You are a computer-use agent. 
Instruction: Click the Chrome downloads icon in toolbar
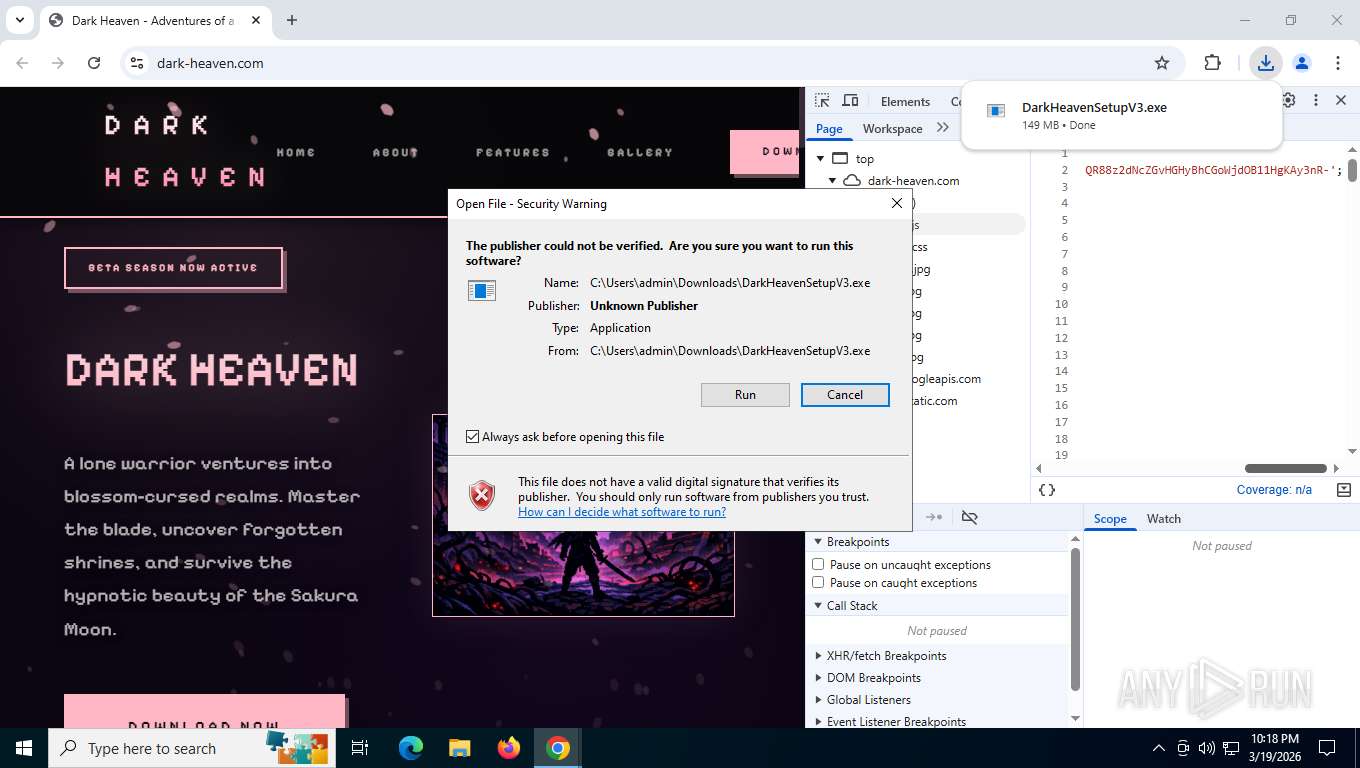(1266, 63)
